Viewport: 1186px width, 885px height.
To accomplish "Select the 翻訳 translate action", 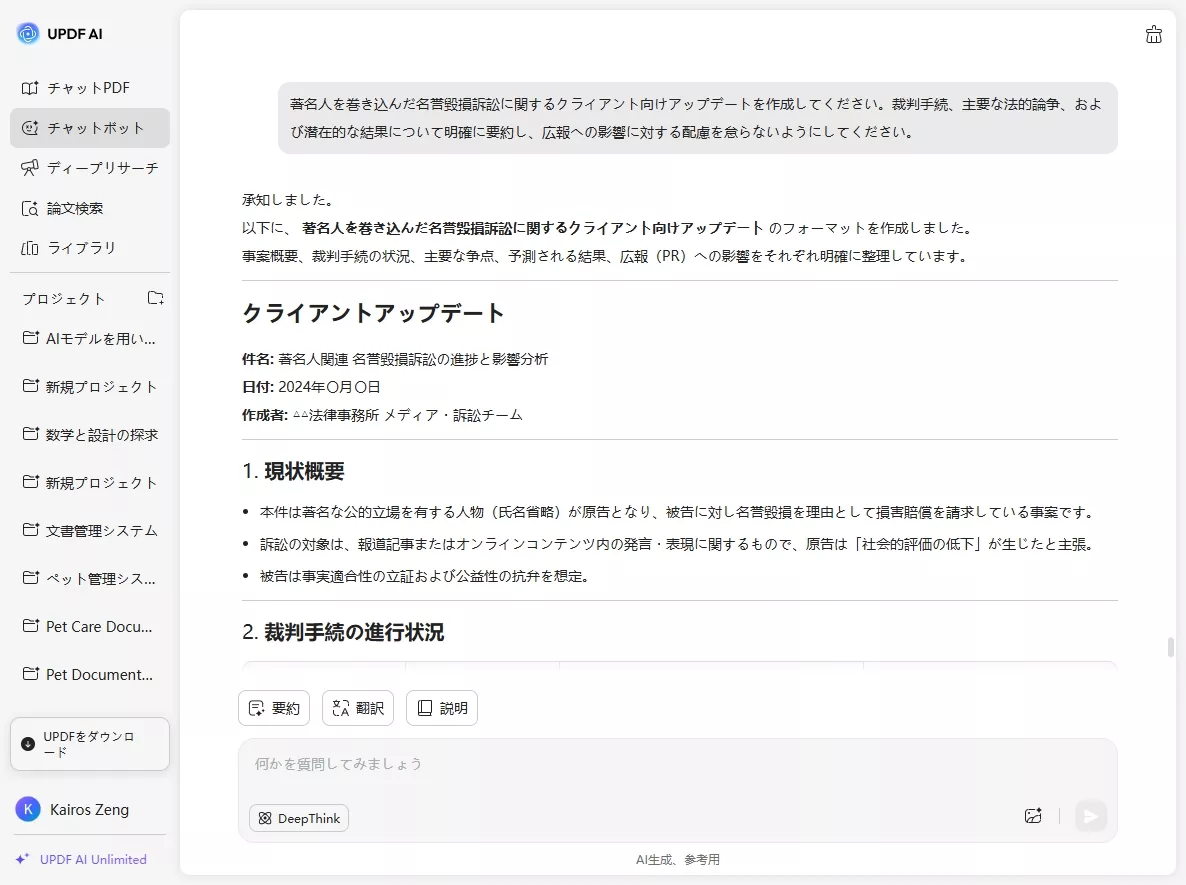I will pyautogui.click(x=358, y=708).
